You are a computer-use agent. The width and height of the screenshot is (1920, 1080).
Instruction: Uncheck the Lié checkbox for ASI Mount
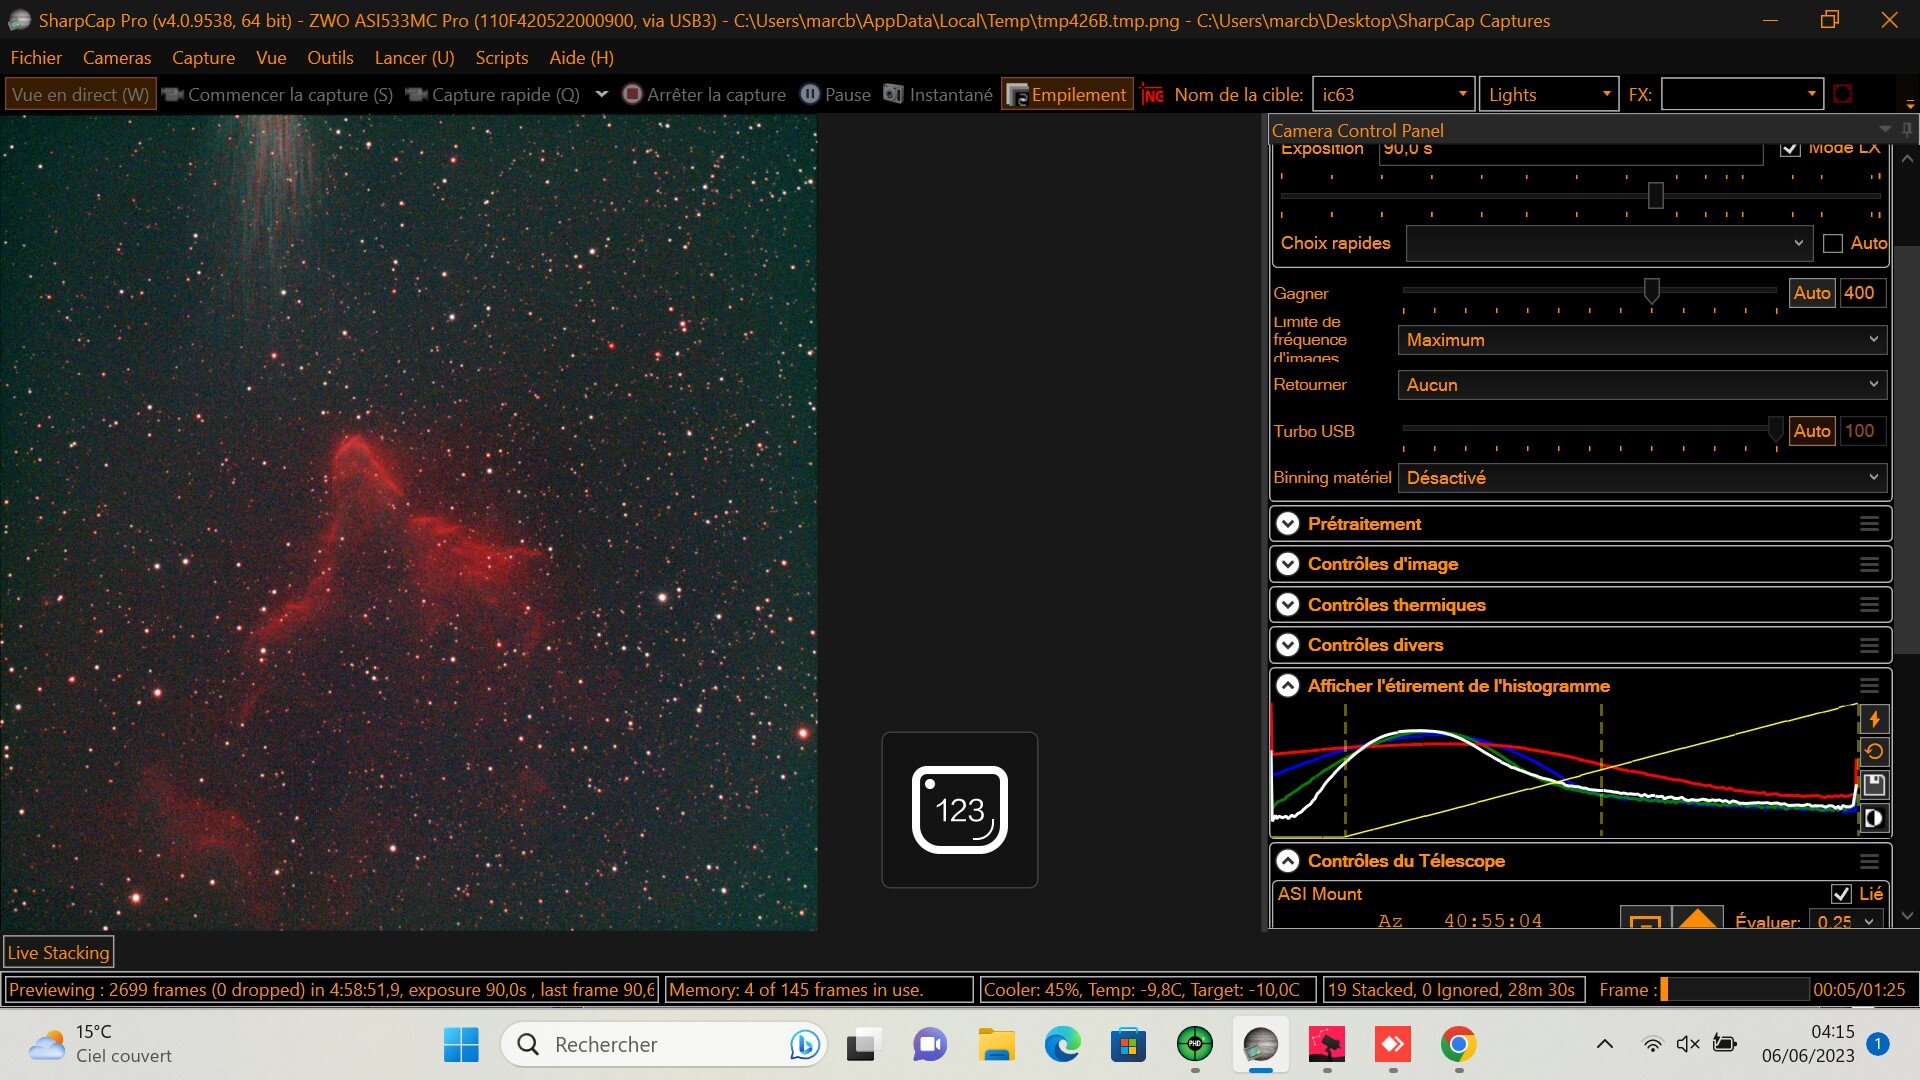pyautogui.click(x=1841, y=894)
